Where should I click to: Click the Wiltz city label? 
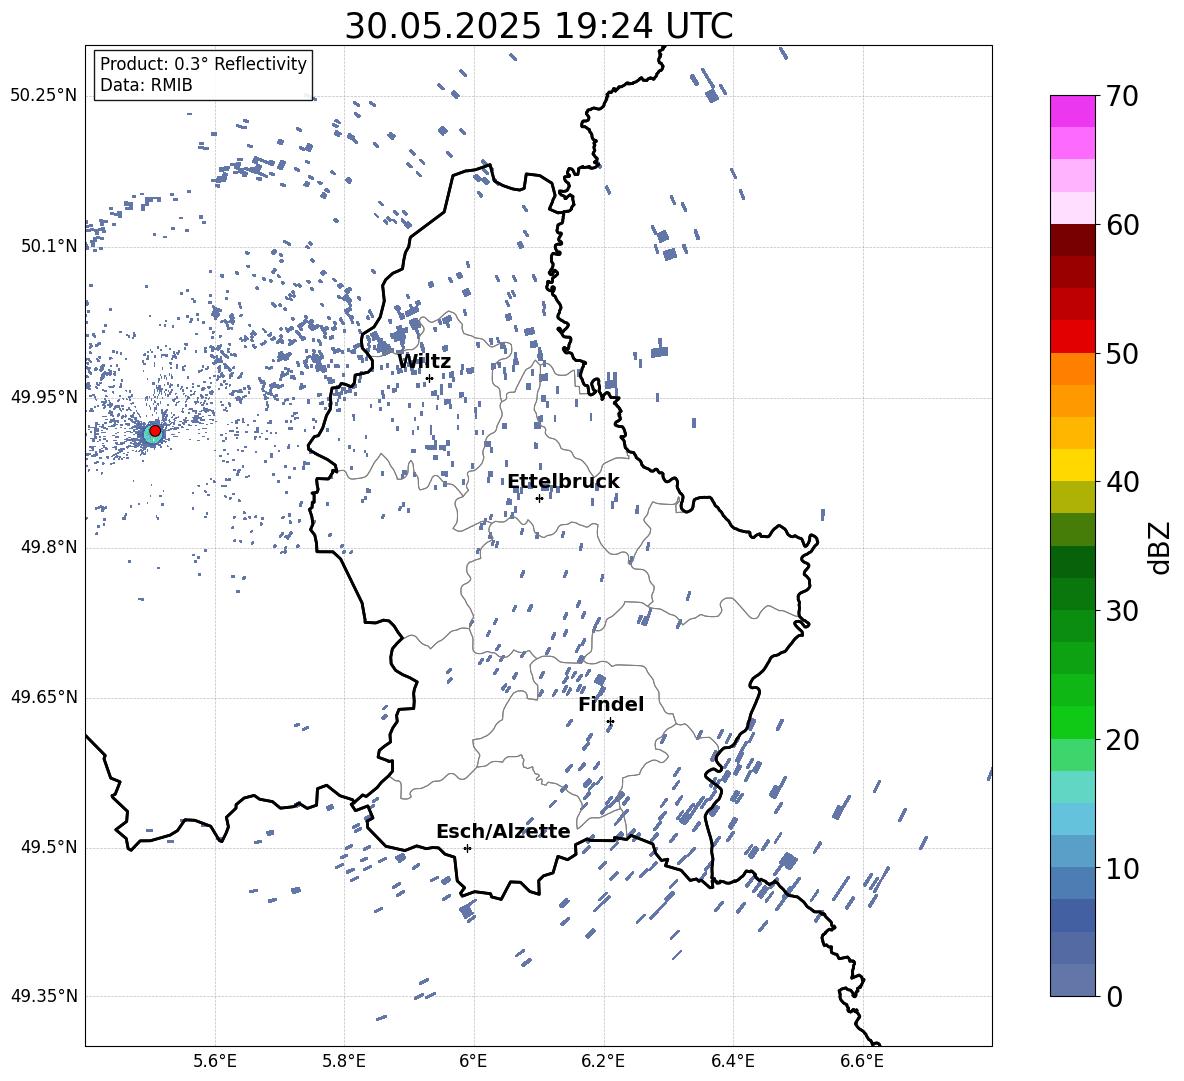424,362
